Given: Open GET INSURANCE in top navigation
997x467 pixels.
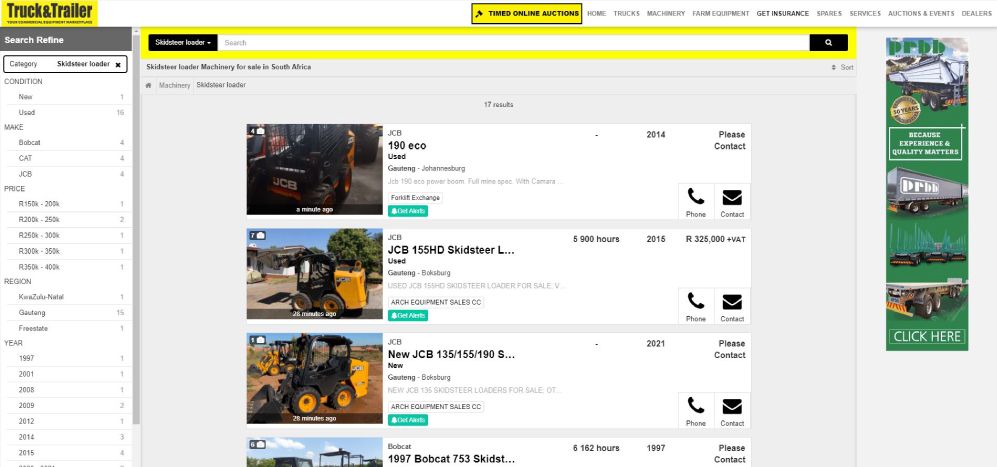Looking at the screenshot, I should pyautogui.click(x=783, y=13).
